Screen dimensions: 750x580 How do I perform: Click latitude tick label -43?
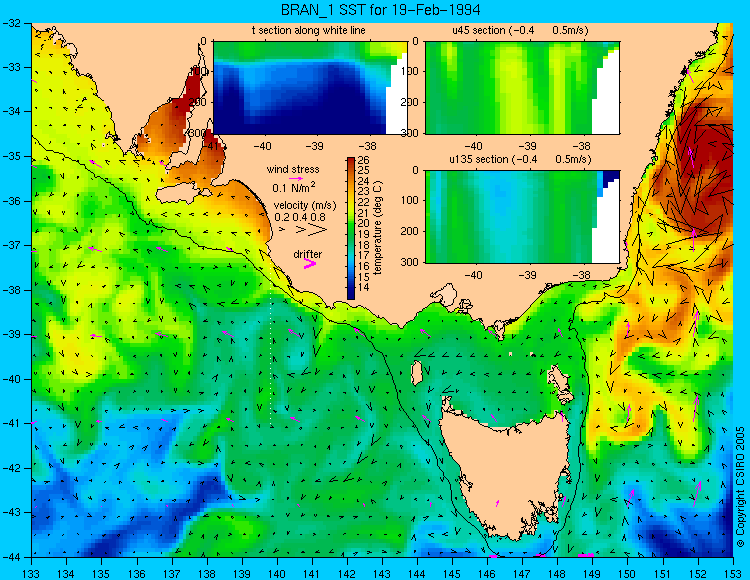coord(12,512)
